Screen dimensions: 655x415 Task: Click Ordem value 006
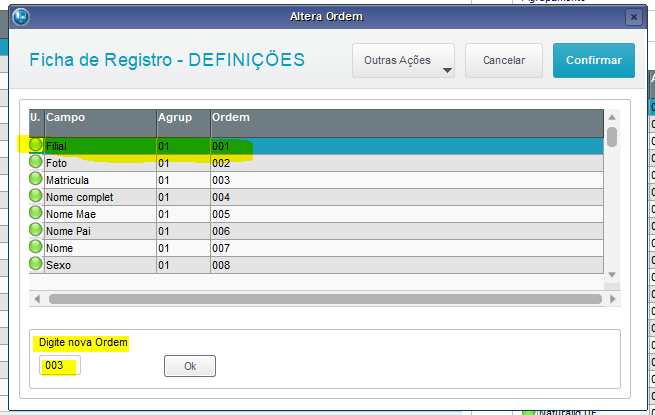pyautogui.click(x=221, y=231)
